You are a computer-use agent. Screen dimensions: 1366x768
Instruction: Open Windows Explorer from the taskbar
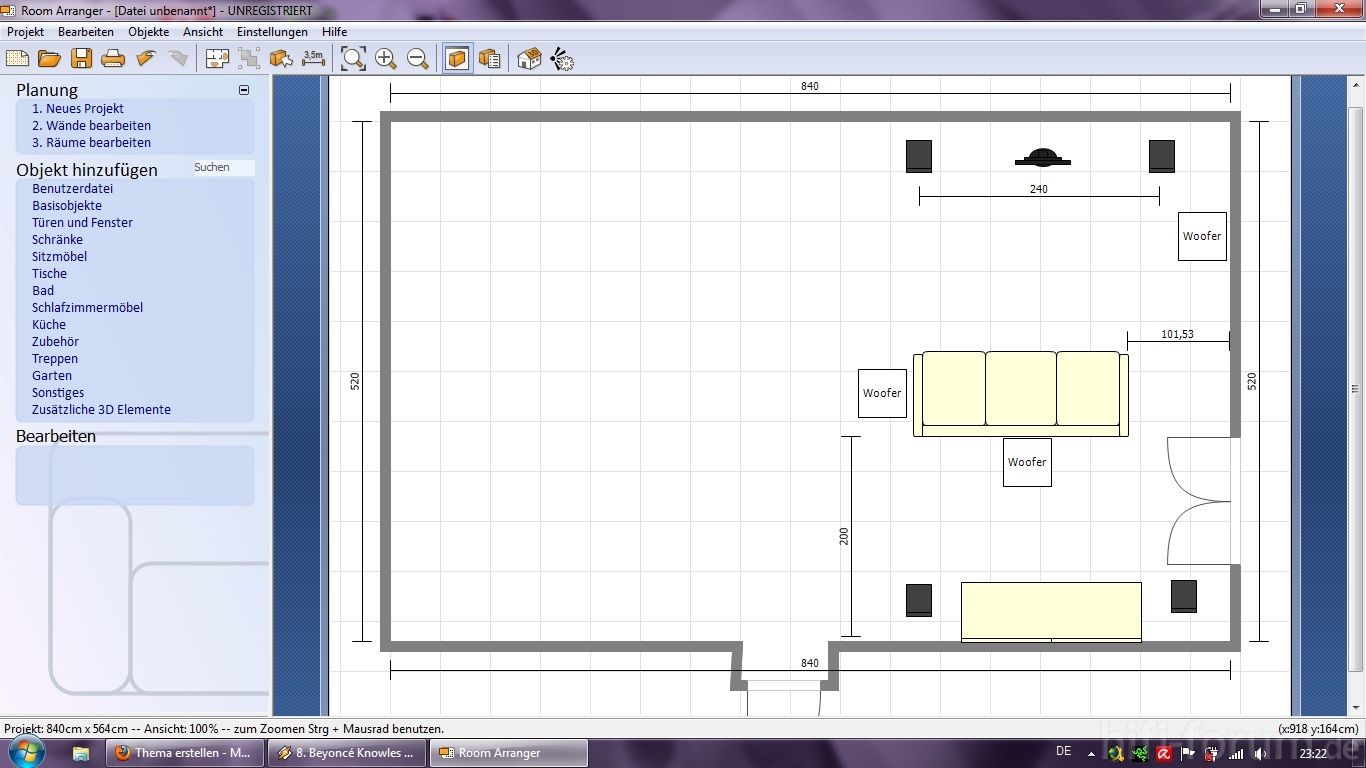click(x=81, y=753)
